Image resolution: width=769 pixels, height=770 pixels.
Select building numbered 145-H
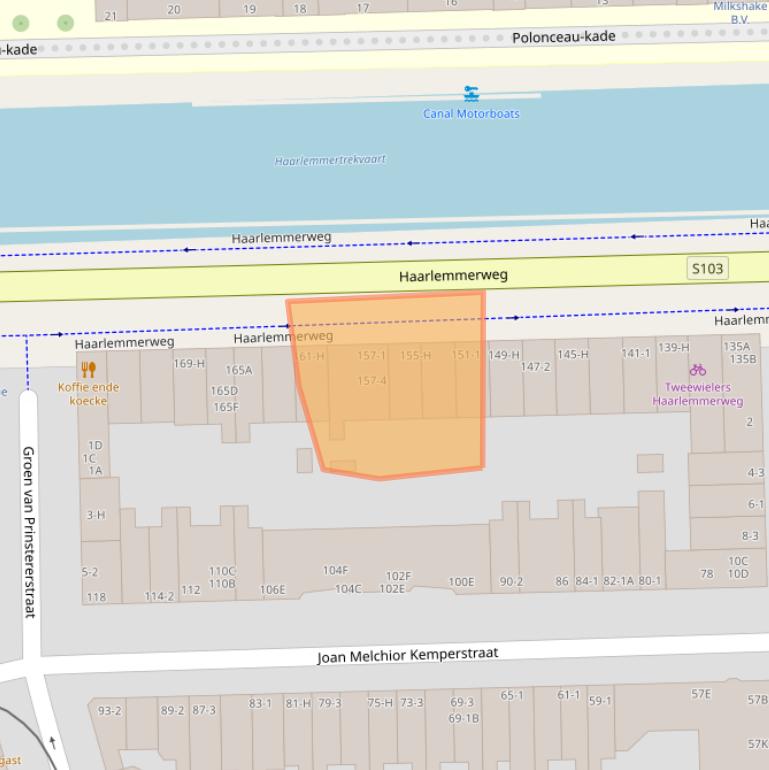pyautogui.click(x=572, y=354)
